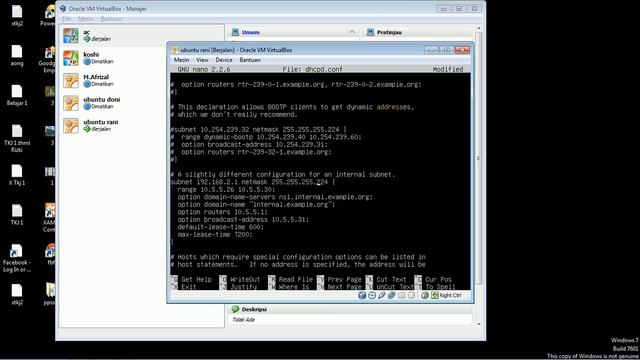The height and width of the screenshot is (360, 640).
Task: Click the Ubuntu OS icon of ubuntu doni
Action: (71, 103)
